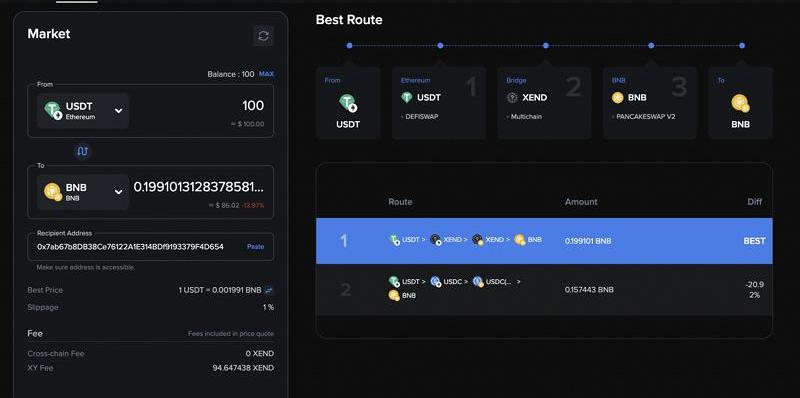
Task: Select route 1 marked BEST
Action: click(544, 241)
